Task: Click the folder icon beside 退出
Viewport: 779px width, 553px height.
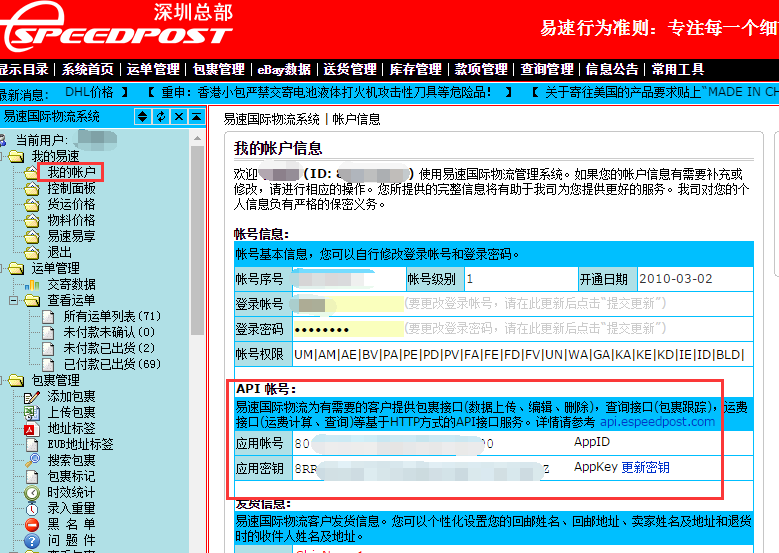Action: 32,252
